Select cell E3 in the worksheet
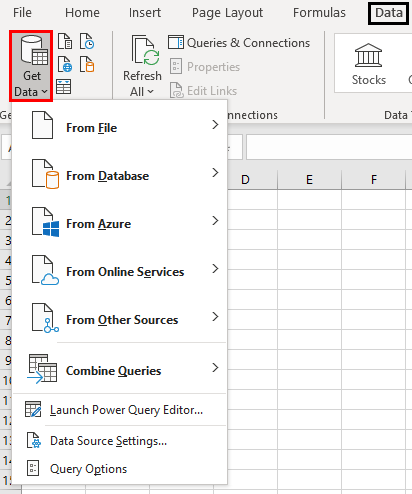The image size is (412, 494). (x=309, y=239)
